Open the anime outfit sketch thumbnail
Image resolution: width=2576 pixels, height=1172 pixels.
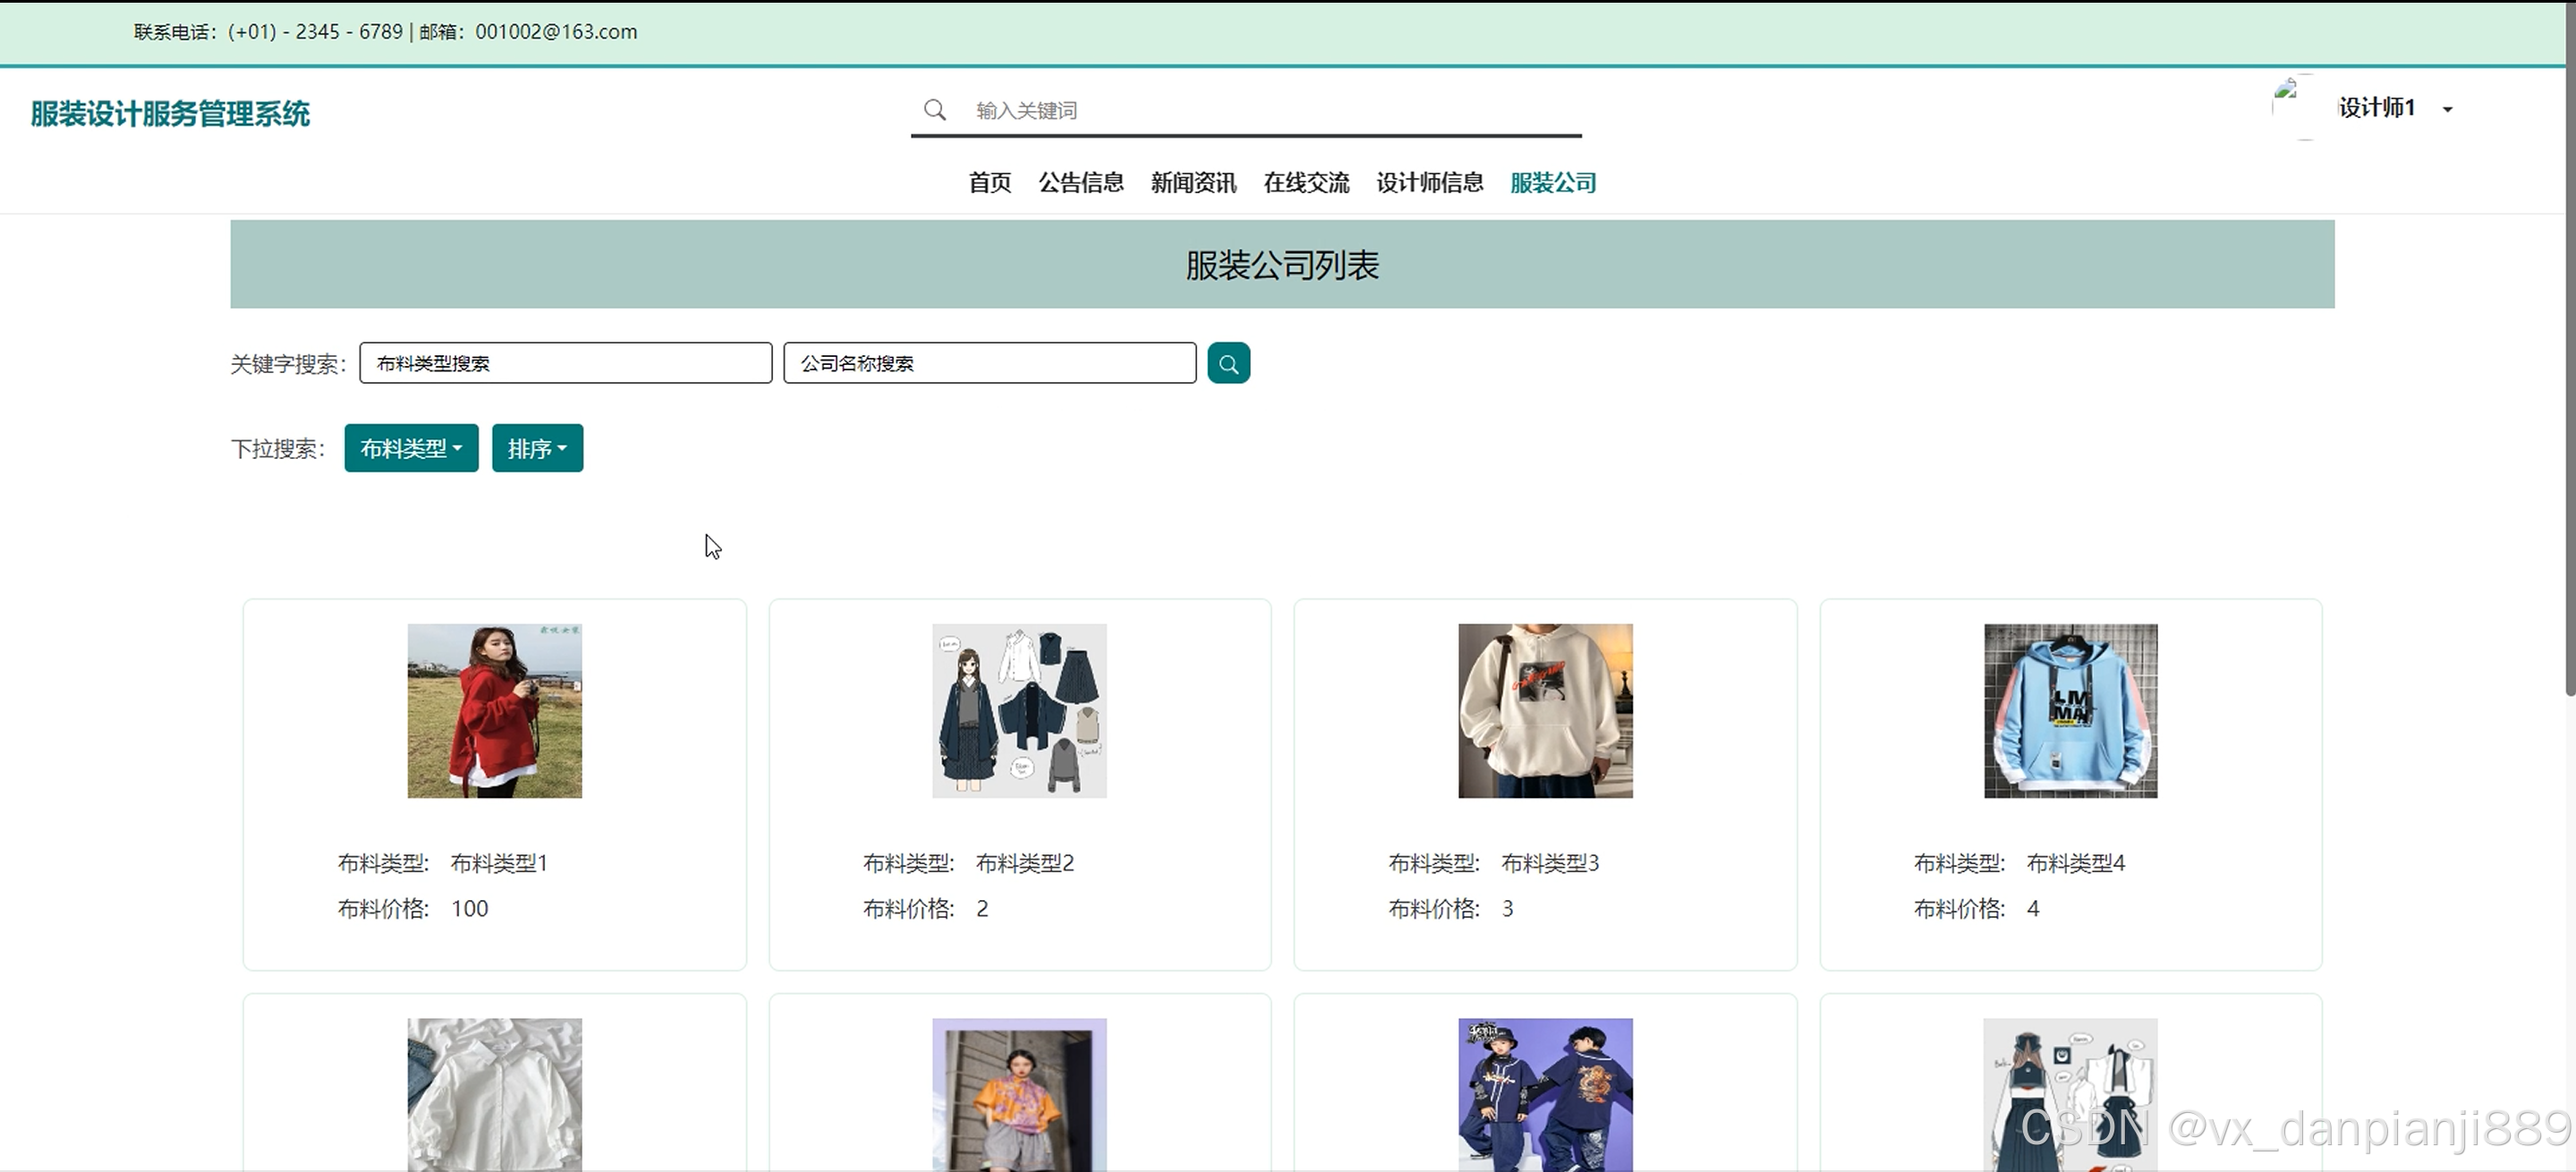coord(1019,711)
